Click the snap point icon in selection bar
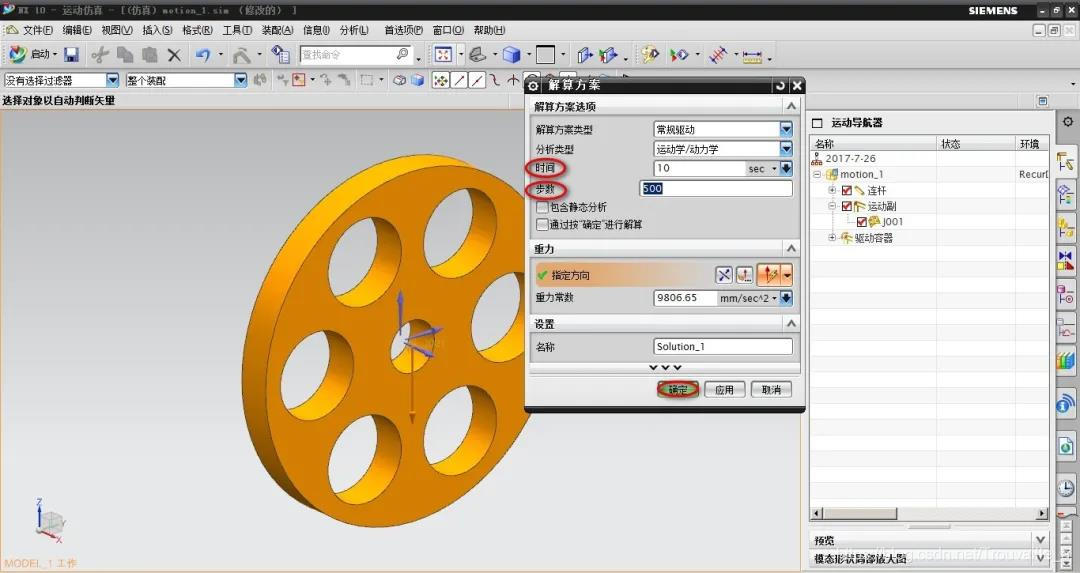Screen dimensions: 1080x573 pos(440,81)
